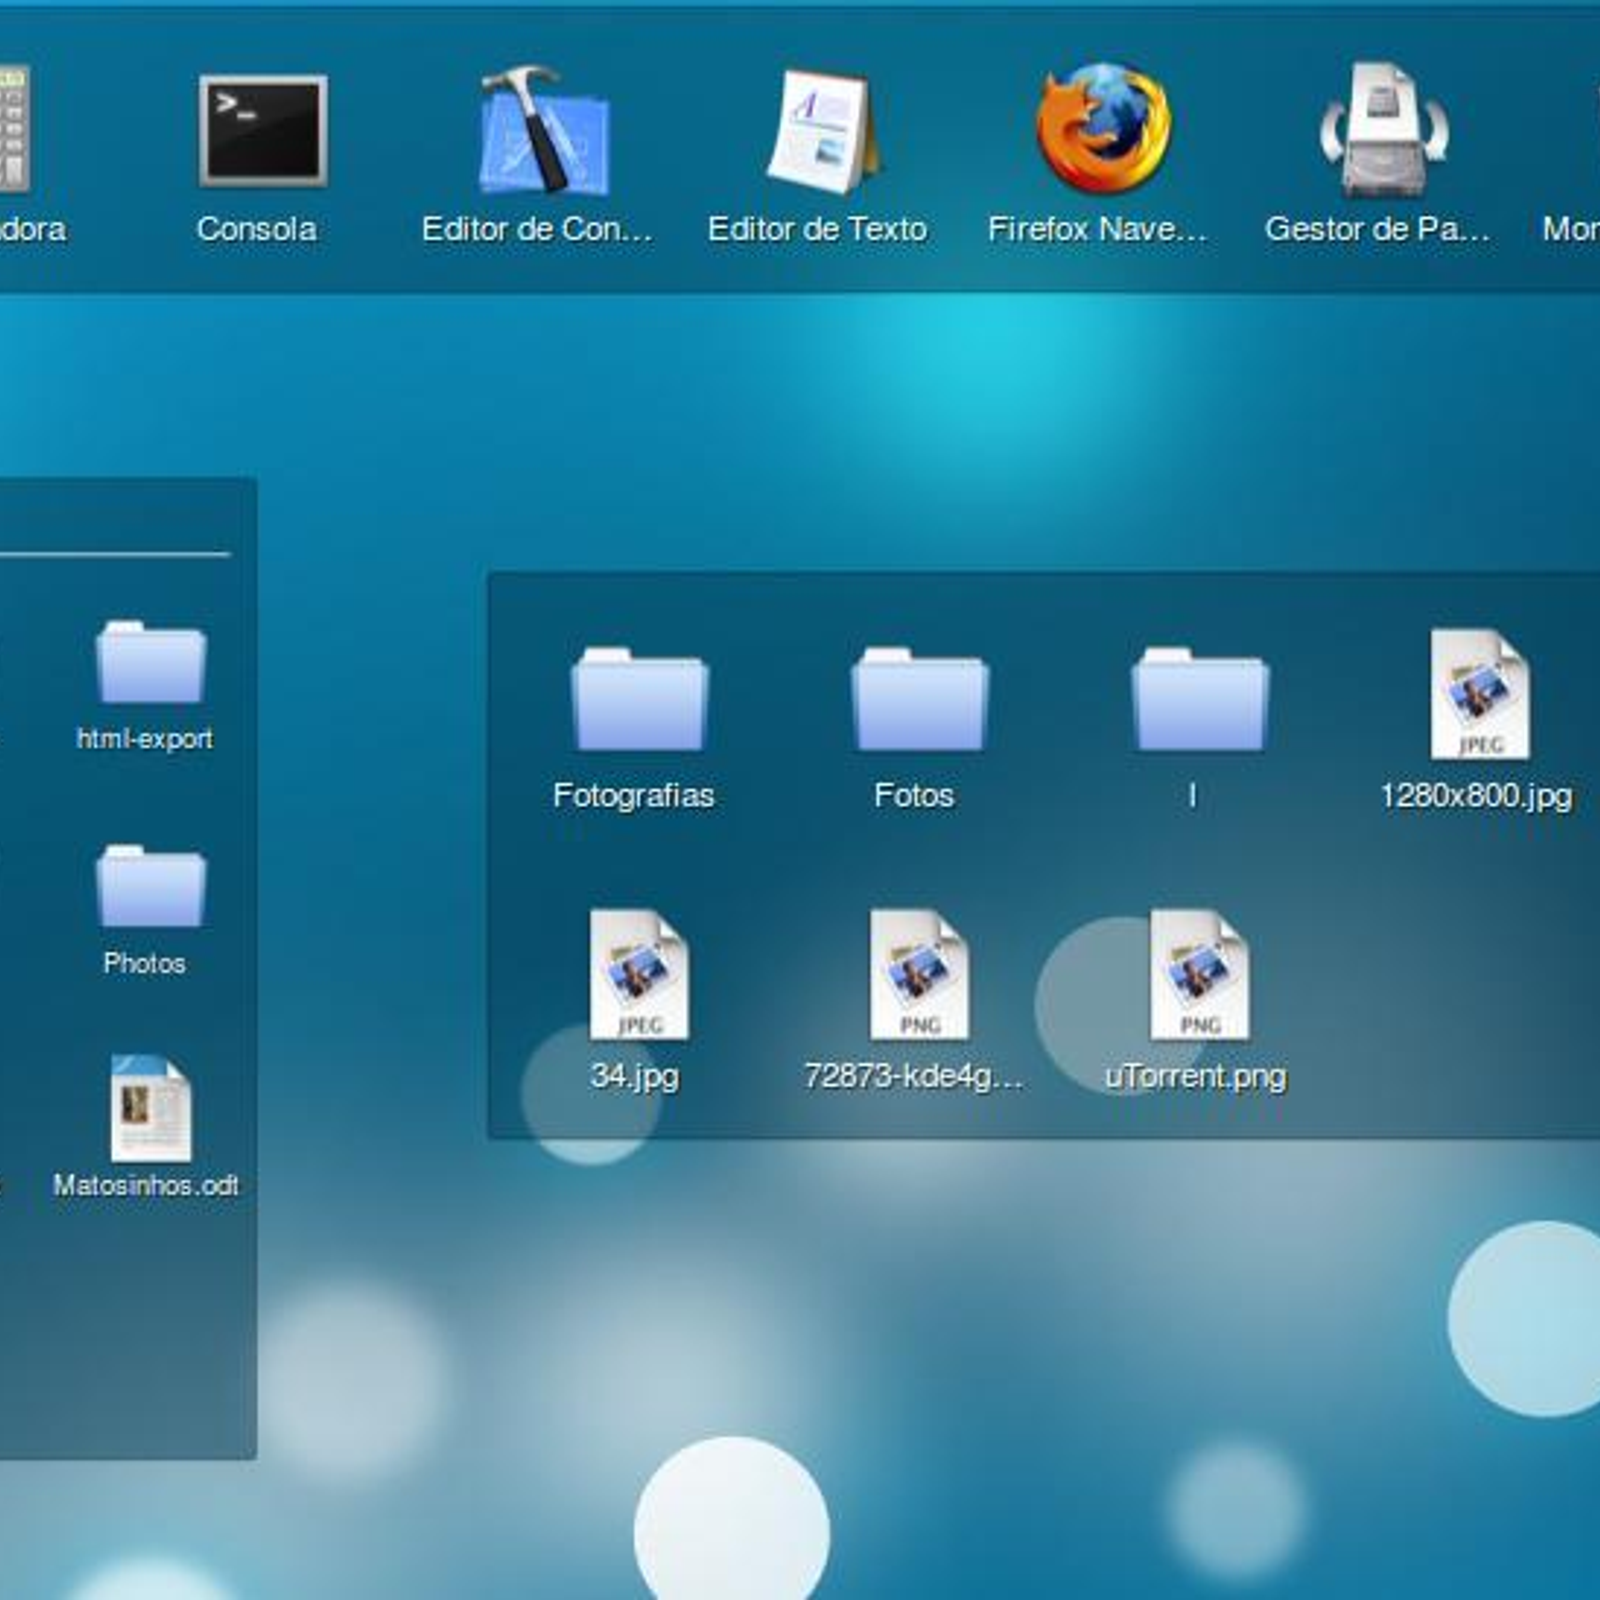Select the 1280x800.jpg file icon

coord(1480,694)
